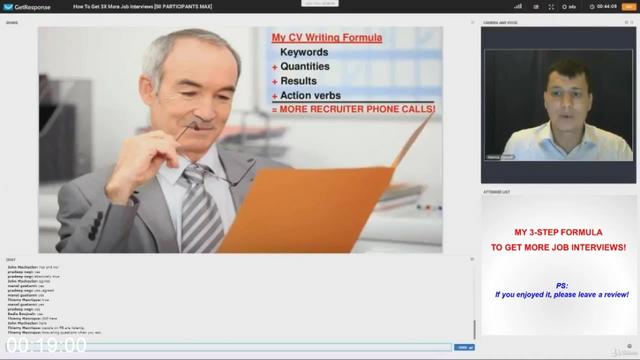Click the orange folder in shared slide
This screenshot has width=640, height=360.
[306, 209]
